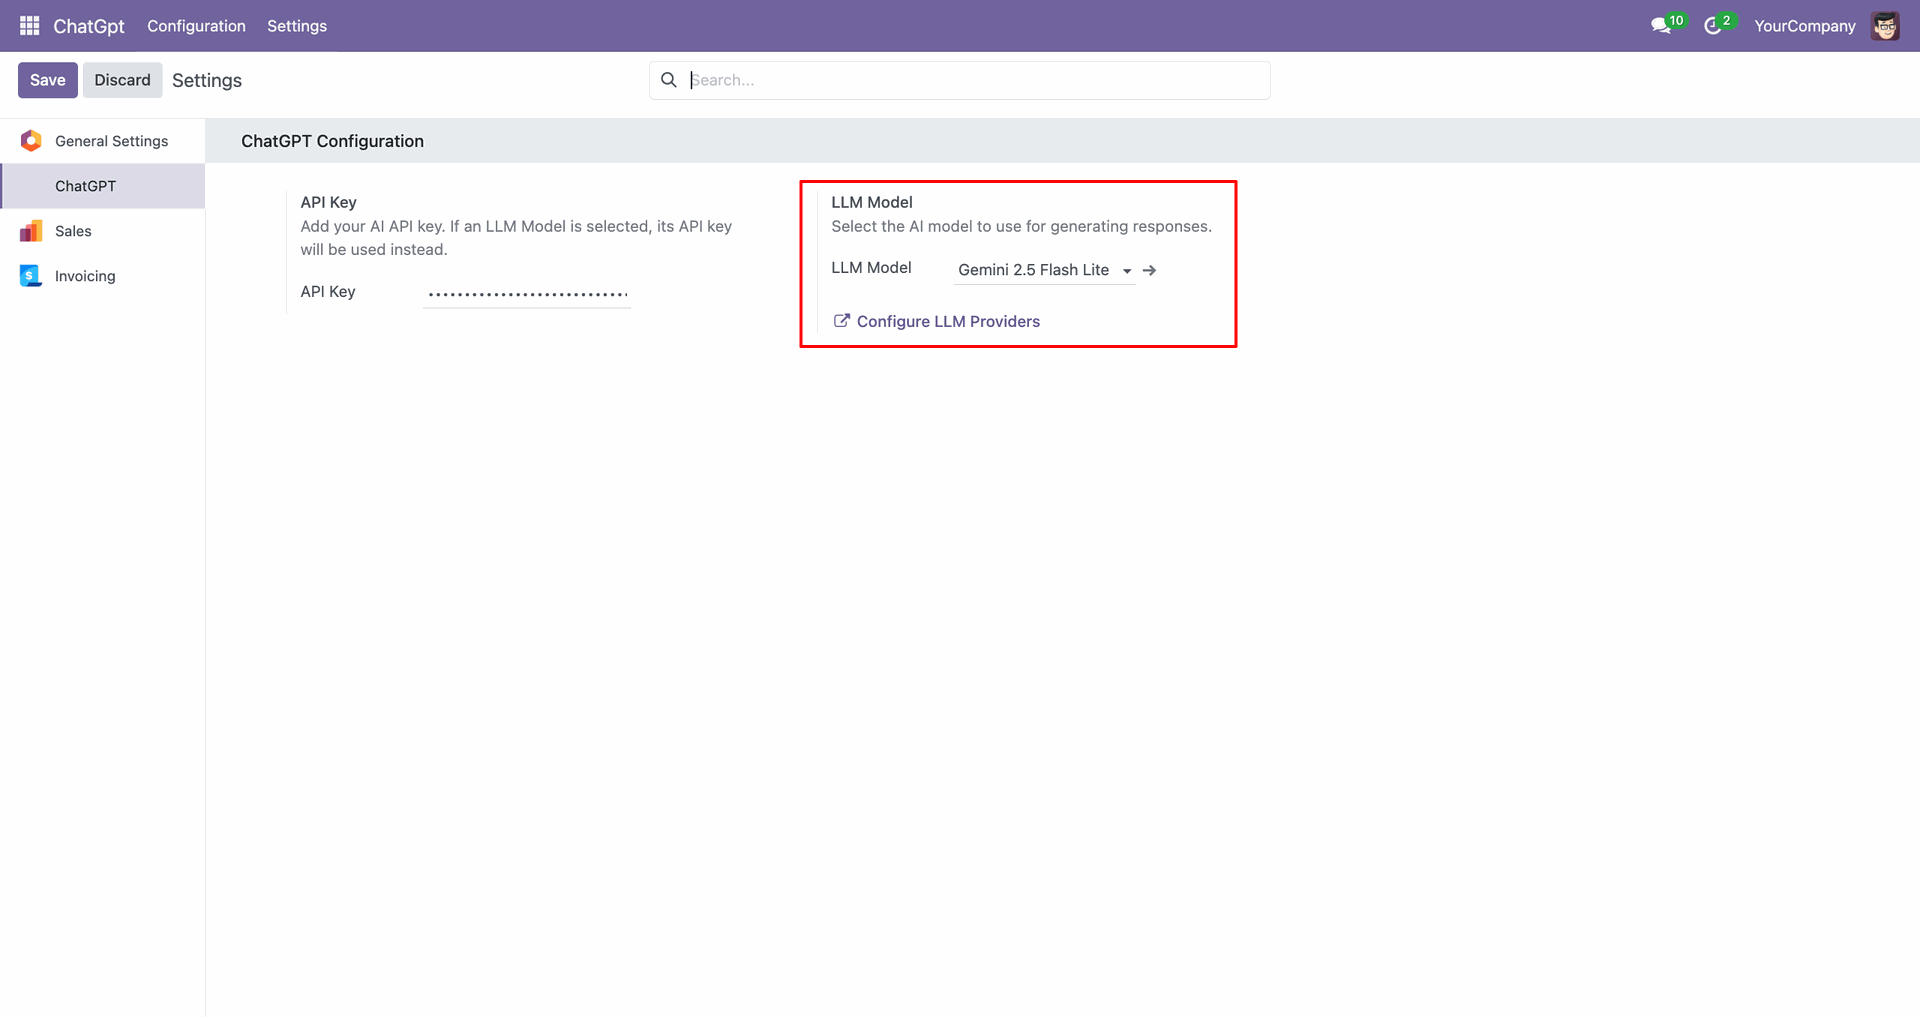Click the search magnifier icon
The width and height of the screenshot is (1920, 1017).
669,80
